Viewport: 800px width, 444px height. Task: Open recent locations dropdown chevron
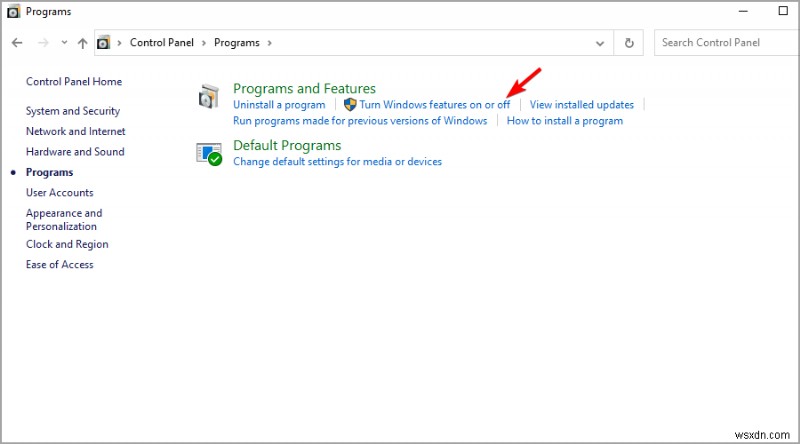(64, 42)
